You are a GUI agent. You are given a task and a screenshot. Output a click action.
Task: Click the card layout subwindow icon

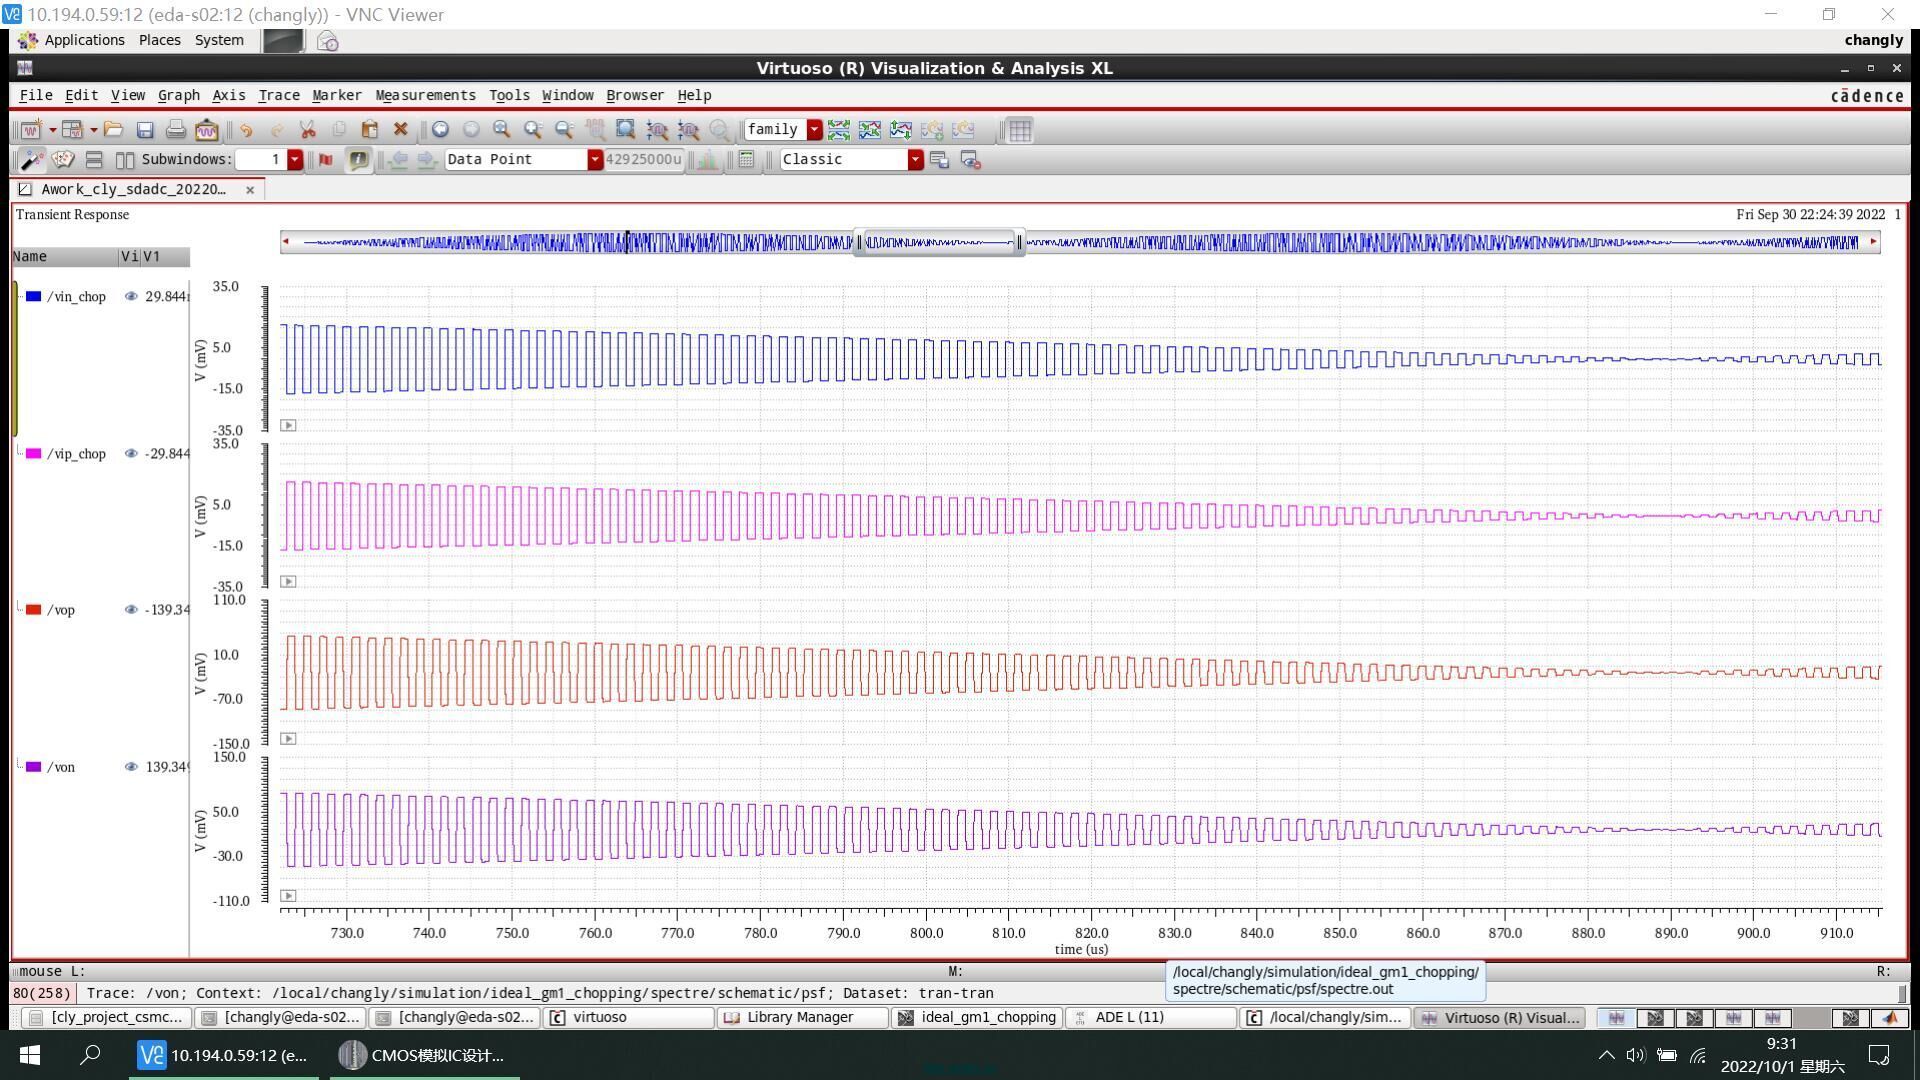tap(63, 160)
